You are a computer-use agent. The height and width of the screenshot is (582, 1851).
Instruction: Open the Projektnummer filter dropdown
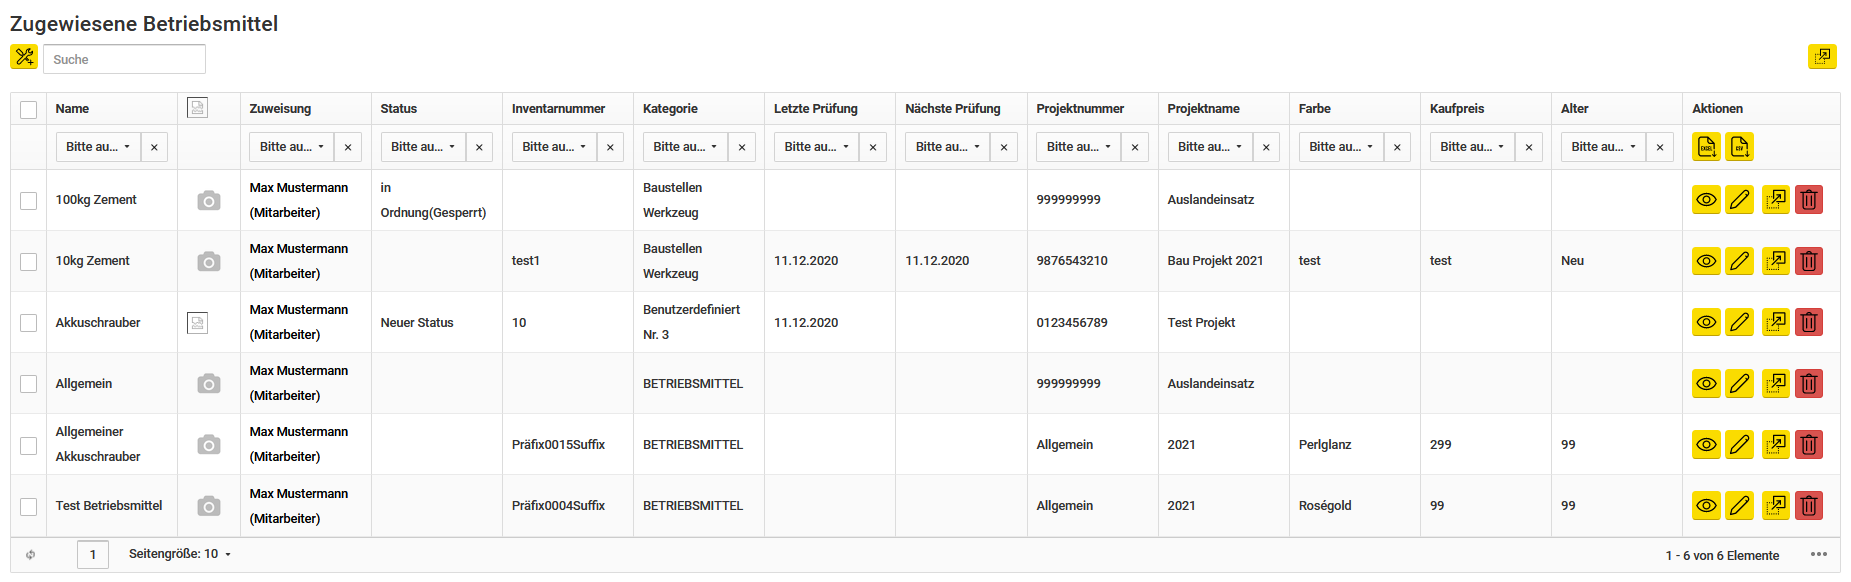point(1078,147)
